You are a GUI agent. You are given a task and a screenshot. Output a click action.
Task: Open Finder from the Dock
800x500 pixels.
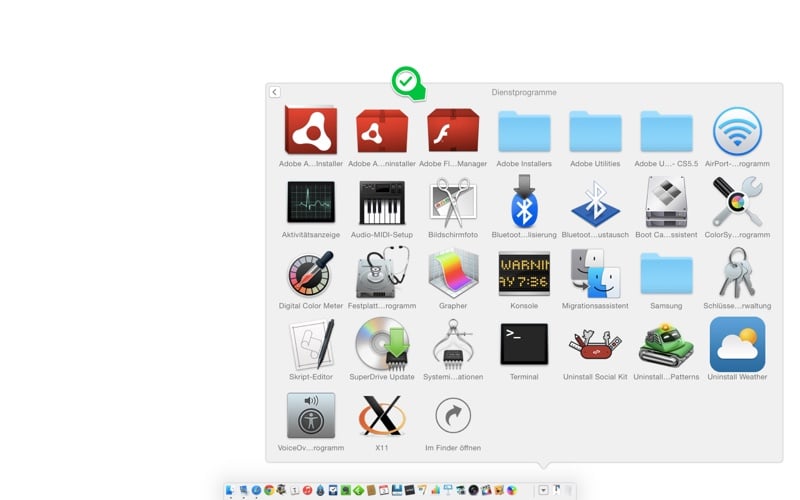pos(230,490)
